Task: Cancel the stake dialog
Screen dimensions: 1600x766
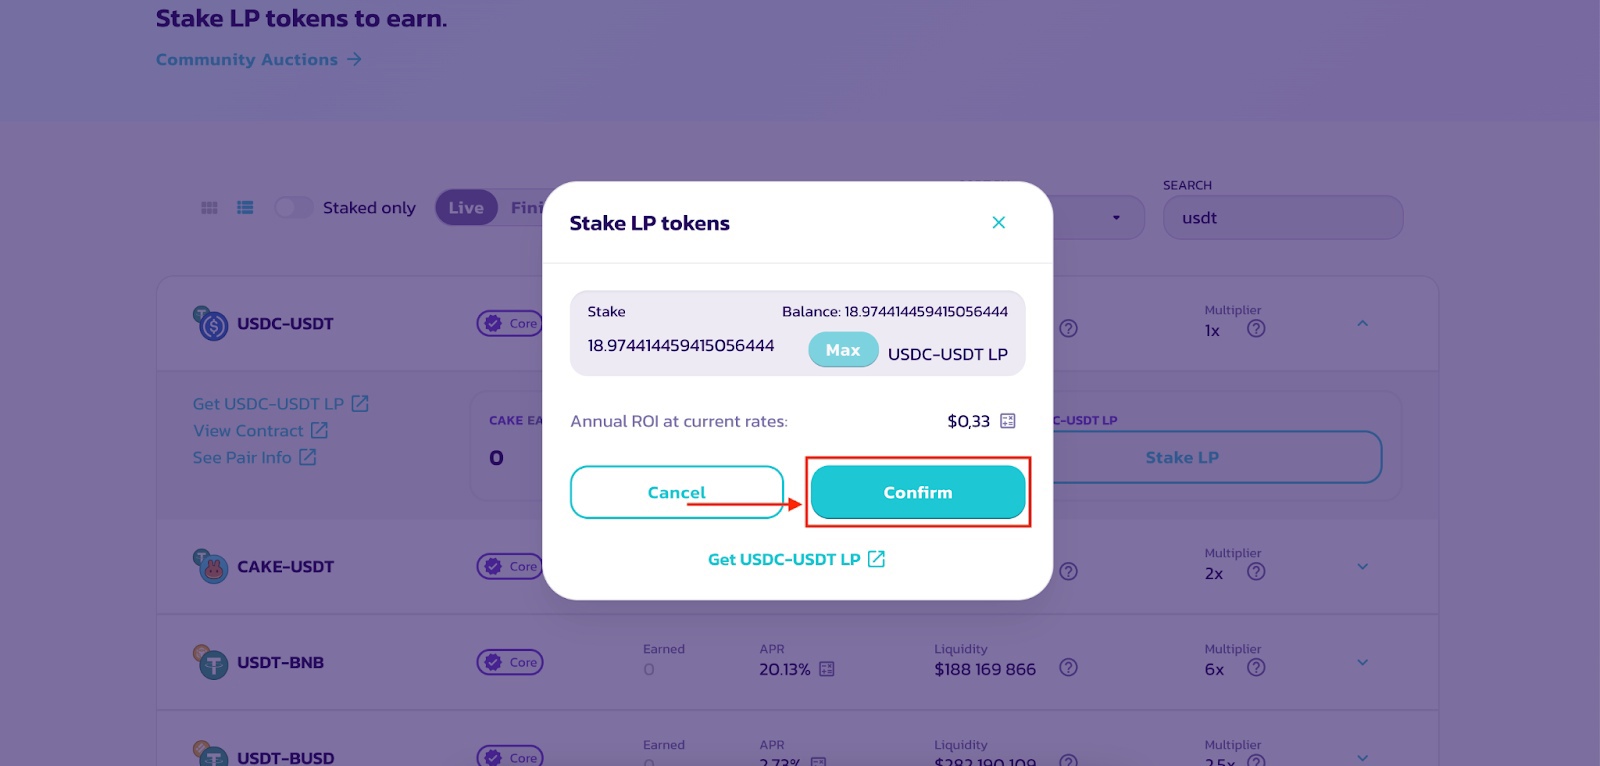Action: point(677,492)
